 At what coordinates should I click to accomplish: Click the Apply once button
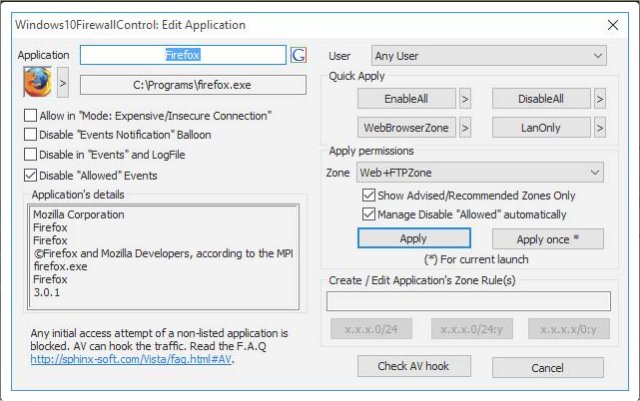pyautogui.click(x=548, y=239)
